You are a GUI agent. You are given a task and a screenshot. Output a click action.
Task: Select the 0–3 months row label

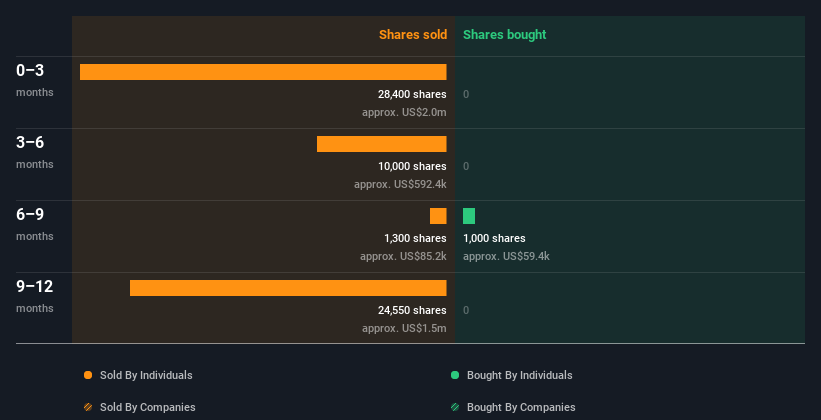35,80
